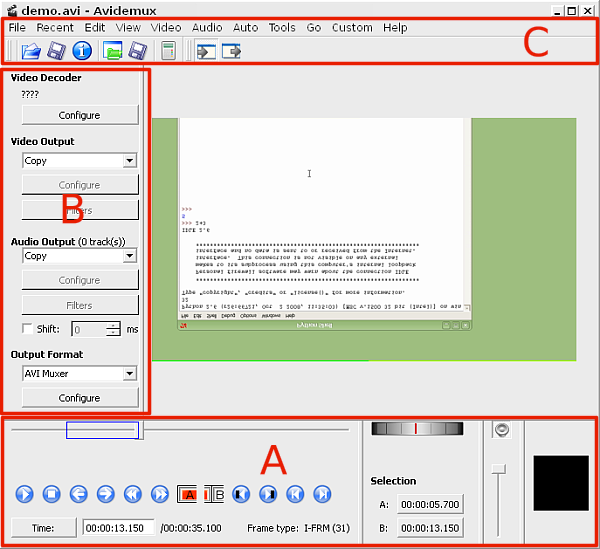Open the calculator tool in toolbar
Viewport: 600px width, 549px height.
[169, 51]
